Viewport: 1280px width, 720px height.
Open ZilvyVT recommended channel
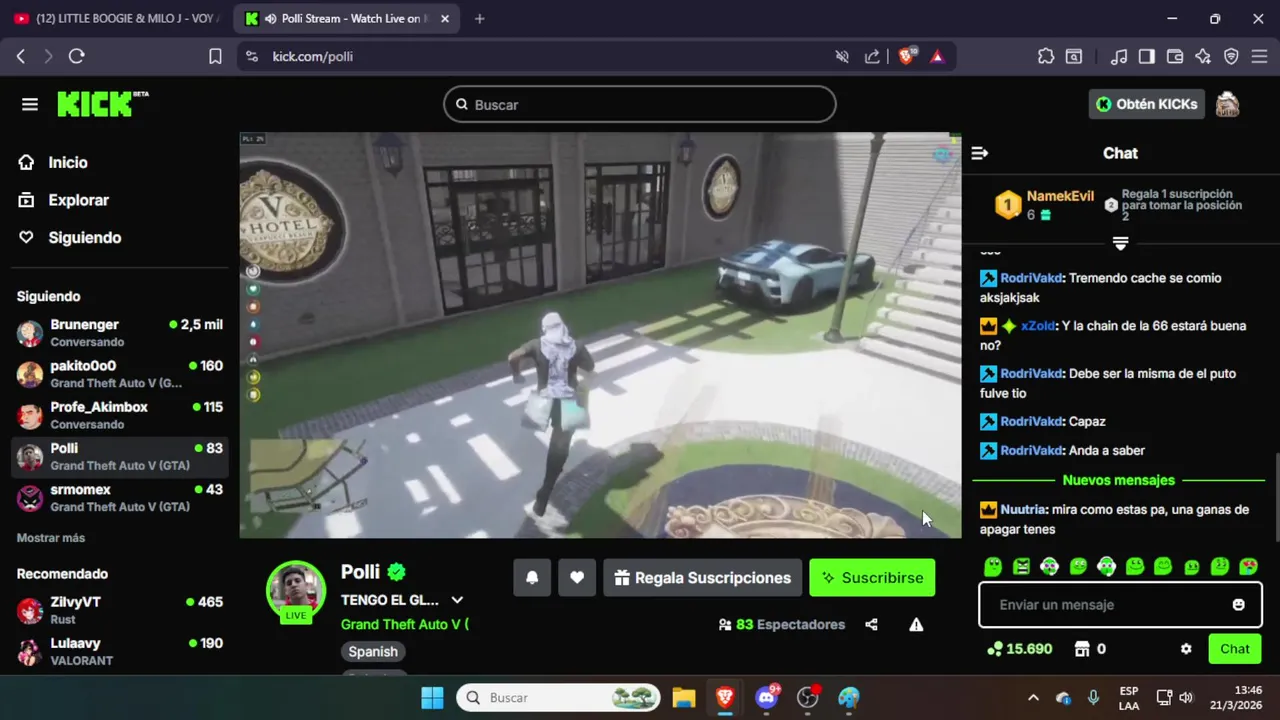[x=120, y=610]
